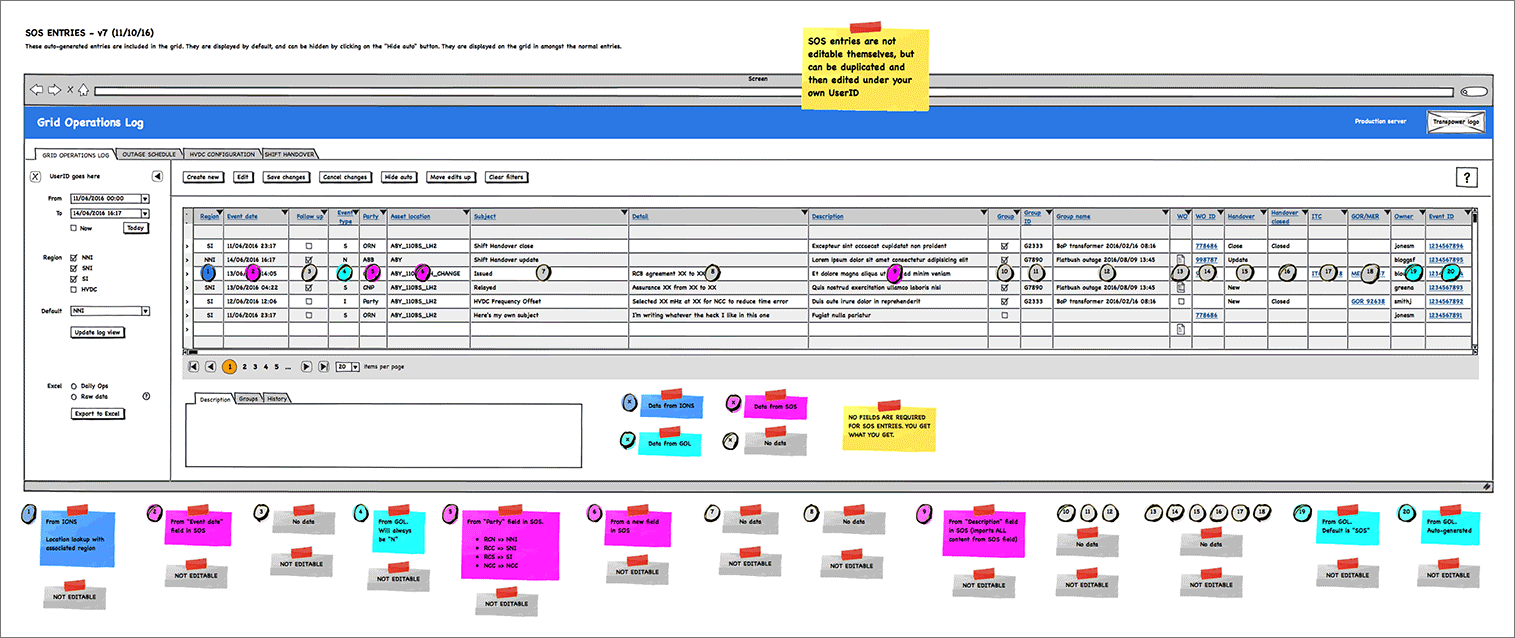Open the Shift Handover tab
The height and width of the screenshot is (638, 1515).
coord(289,154)
